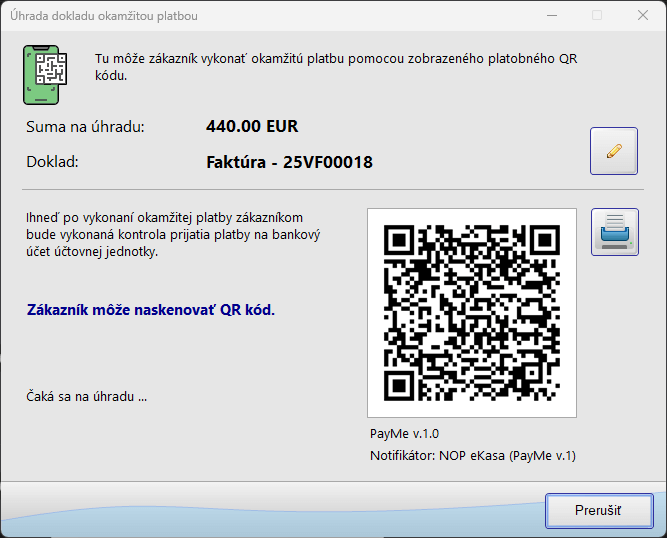Click the pencil edit button
The image size is (667, 538).
[614, 151]
